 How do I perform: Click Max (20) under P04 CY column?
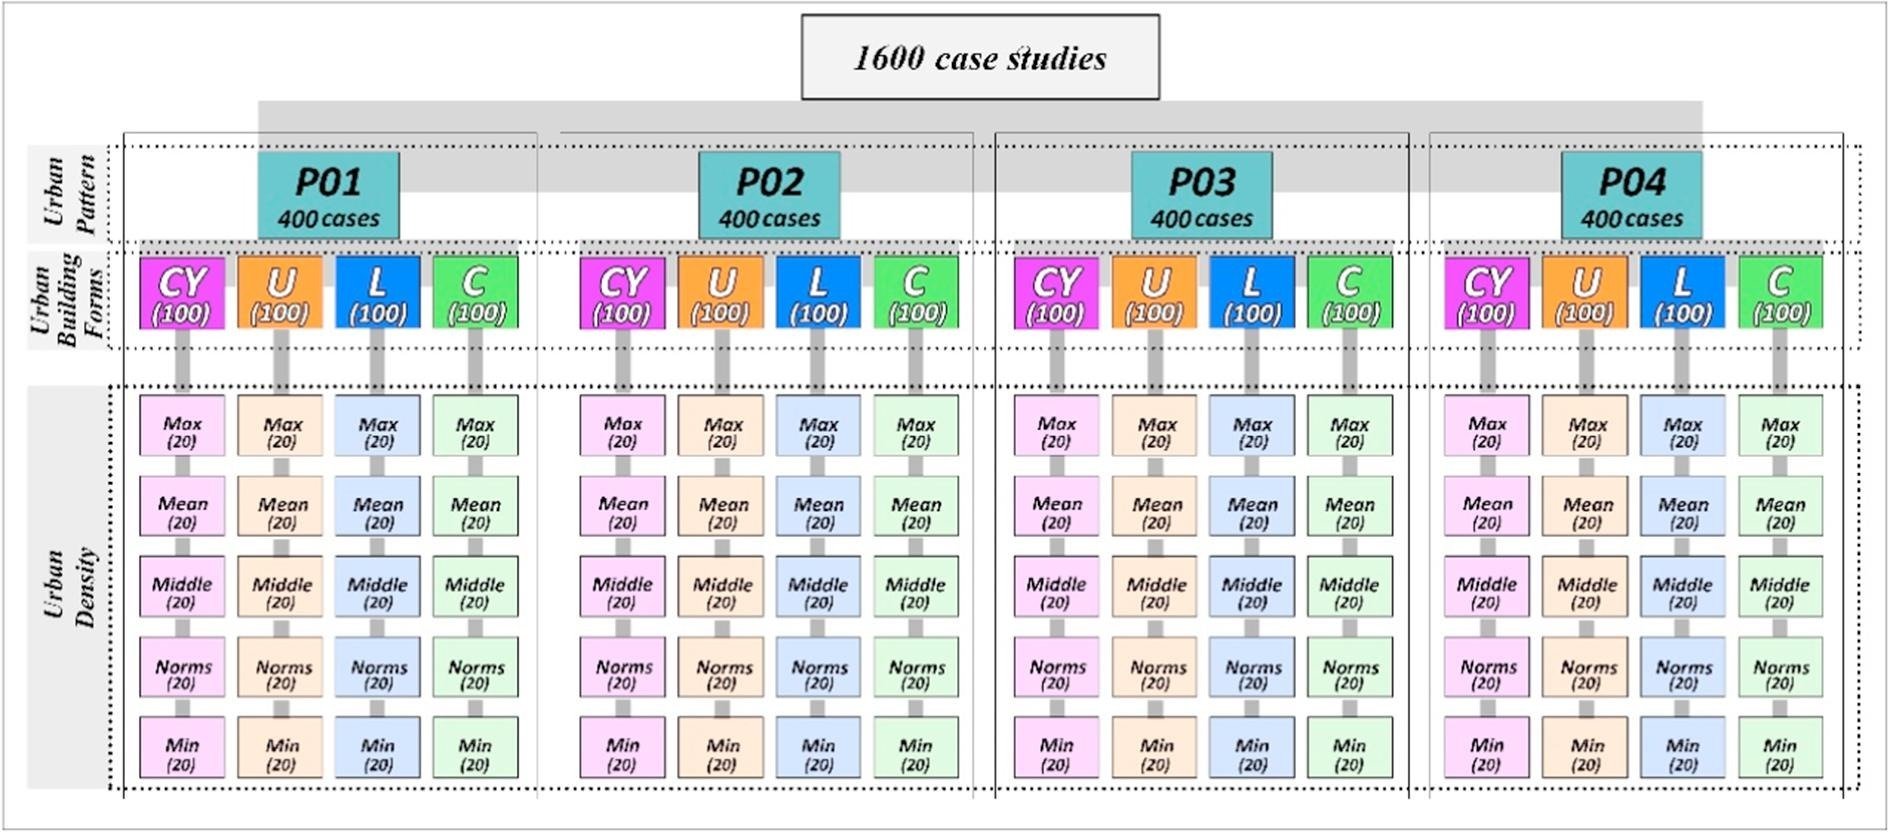point(1486,426)
